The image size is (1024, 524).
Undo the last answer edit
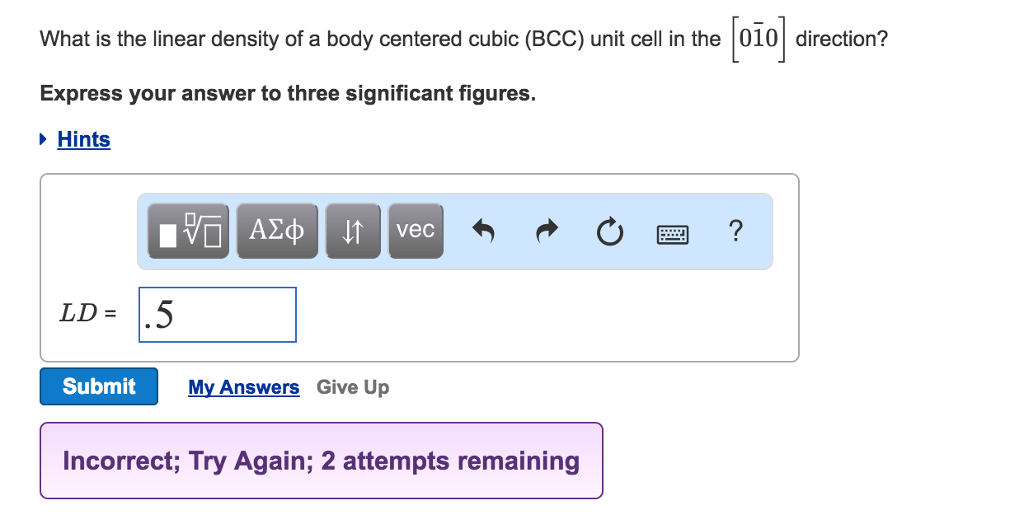[x=484, y=232]
